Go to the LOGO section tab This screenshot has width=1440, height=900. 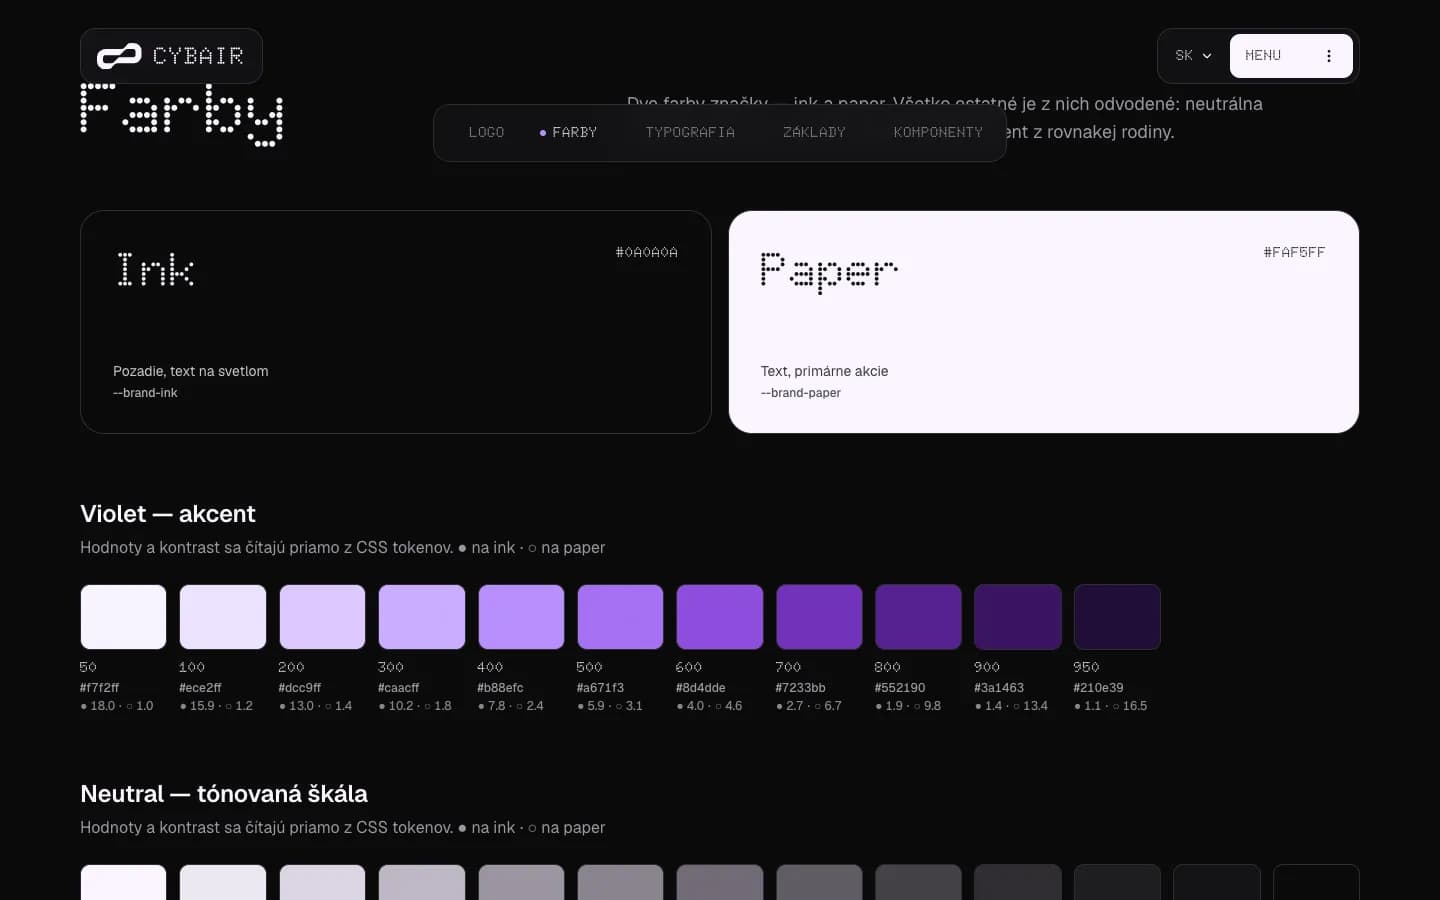pyautogui.click(x=486, y=132)
